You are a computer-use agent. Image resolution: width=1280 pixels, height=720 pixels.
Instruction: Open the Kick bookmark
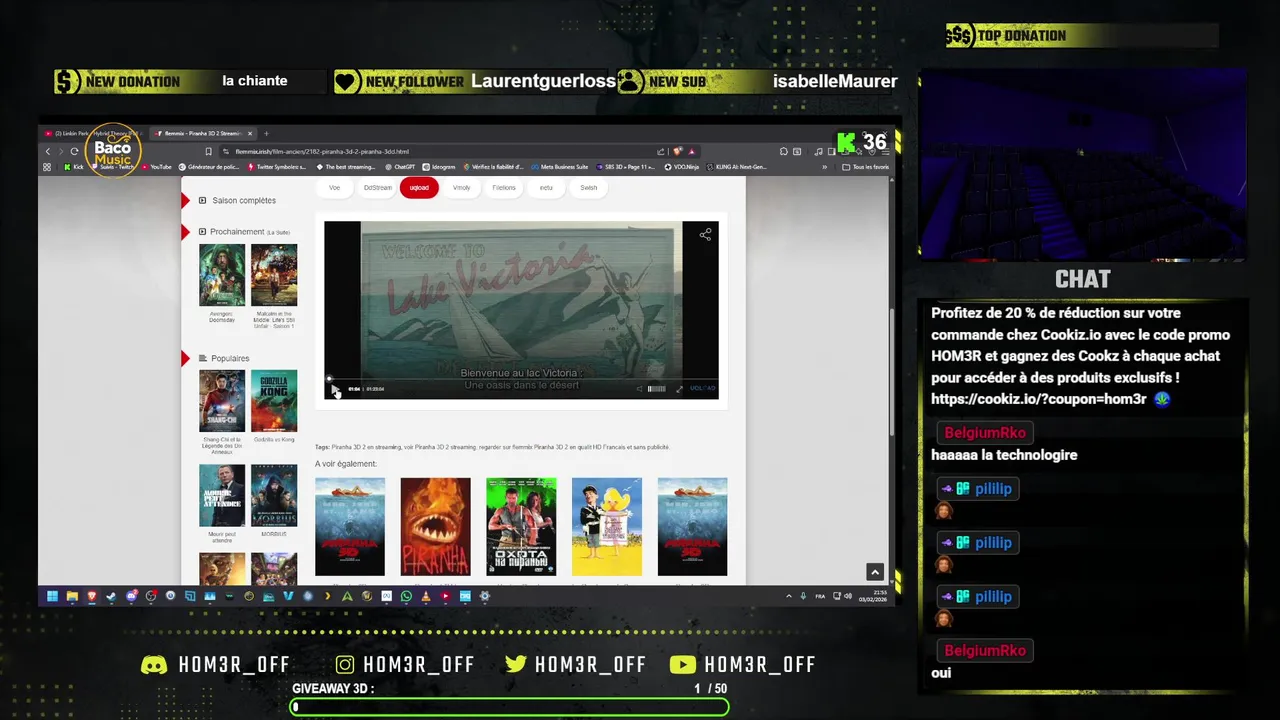[x=73, y=167]
